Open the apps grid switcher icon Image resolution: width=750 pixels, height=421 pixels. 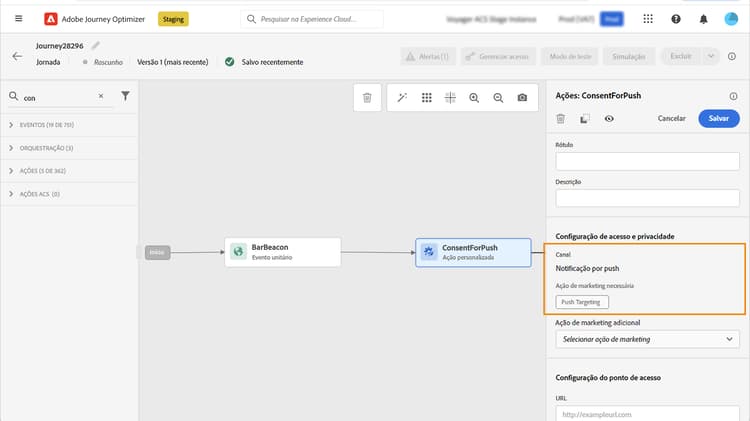tap(649, 19)
